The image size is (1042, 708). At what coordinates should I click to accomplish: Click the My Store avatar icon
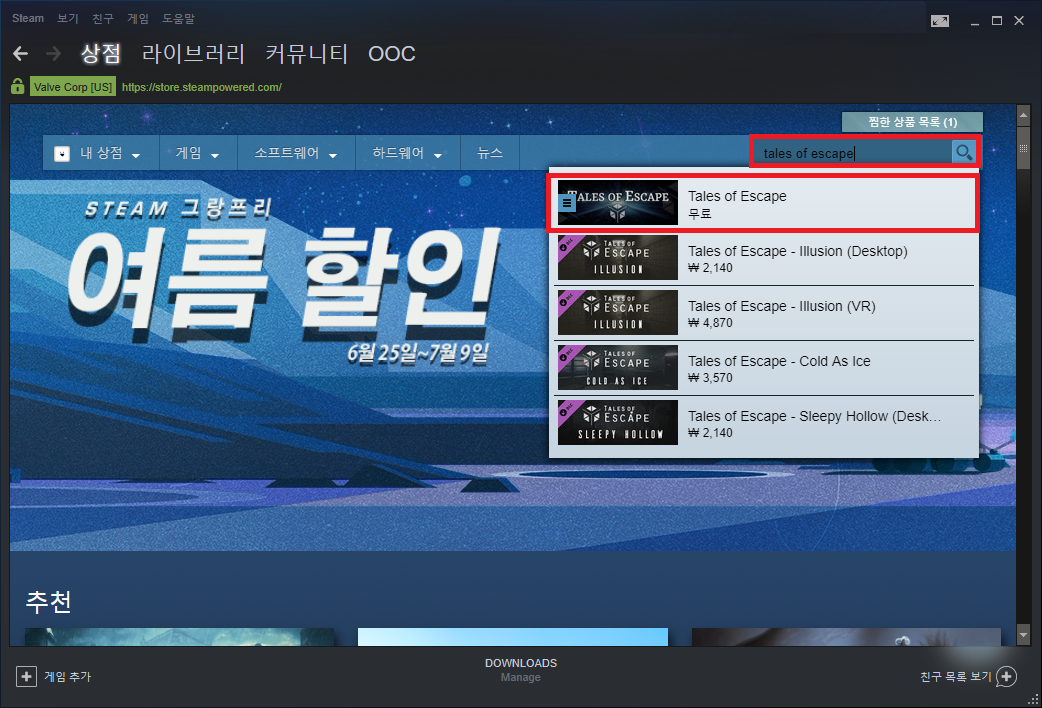[62, 154]
